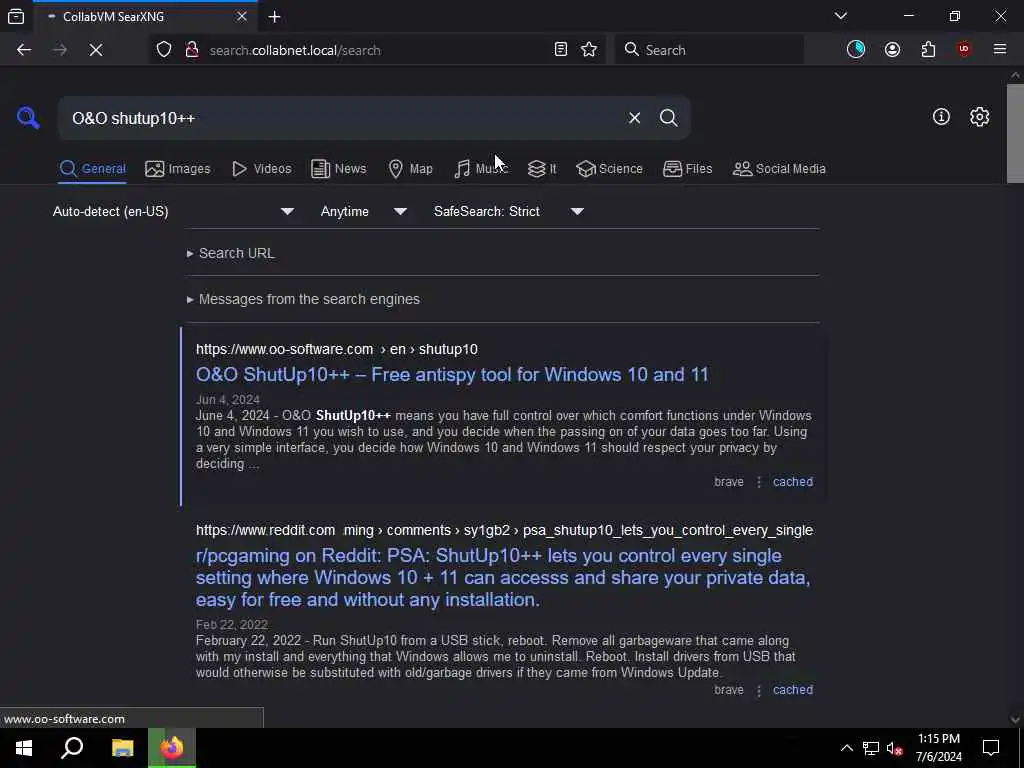
Task: Click the 'Jun 4, 2024' result date
Action: tap(228, 400)
